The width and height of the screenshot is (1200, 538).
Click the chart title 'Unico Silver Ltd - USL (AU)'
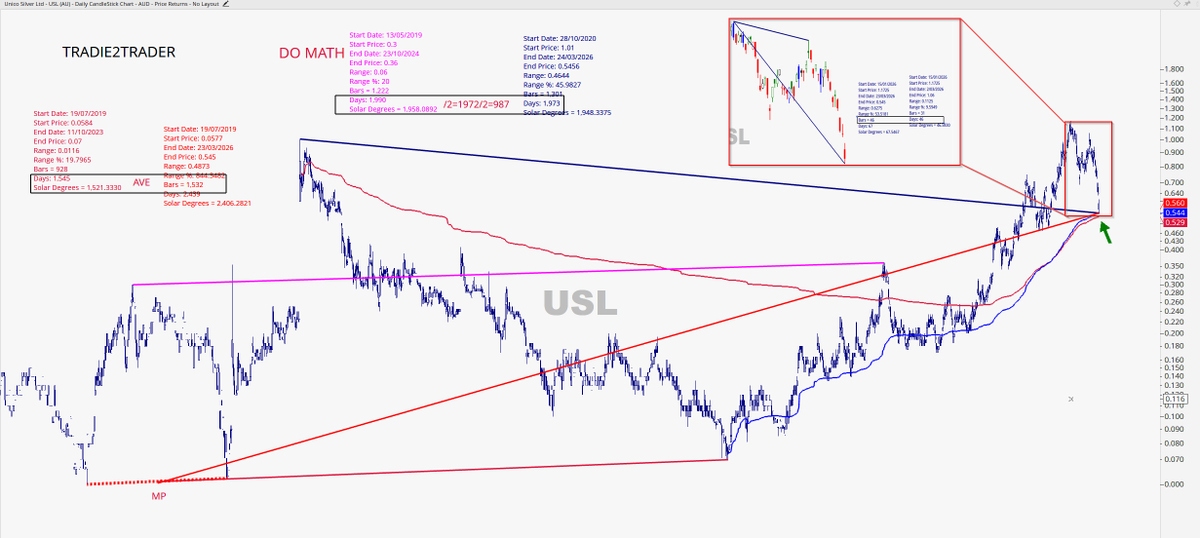(37, 5)
